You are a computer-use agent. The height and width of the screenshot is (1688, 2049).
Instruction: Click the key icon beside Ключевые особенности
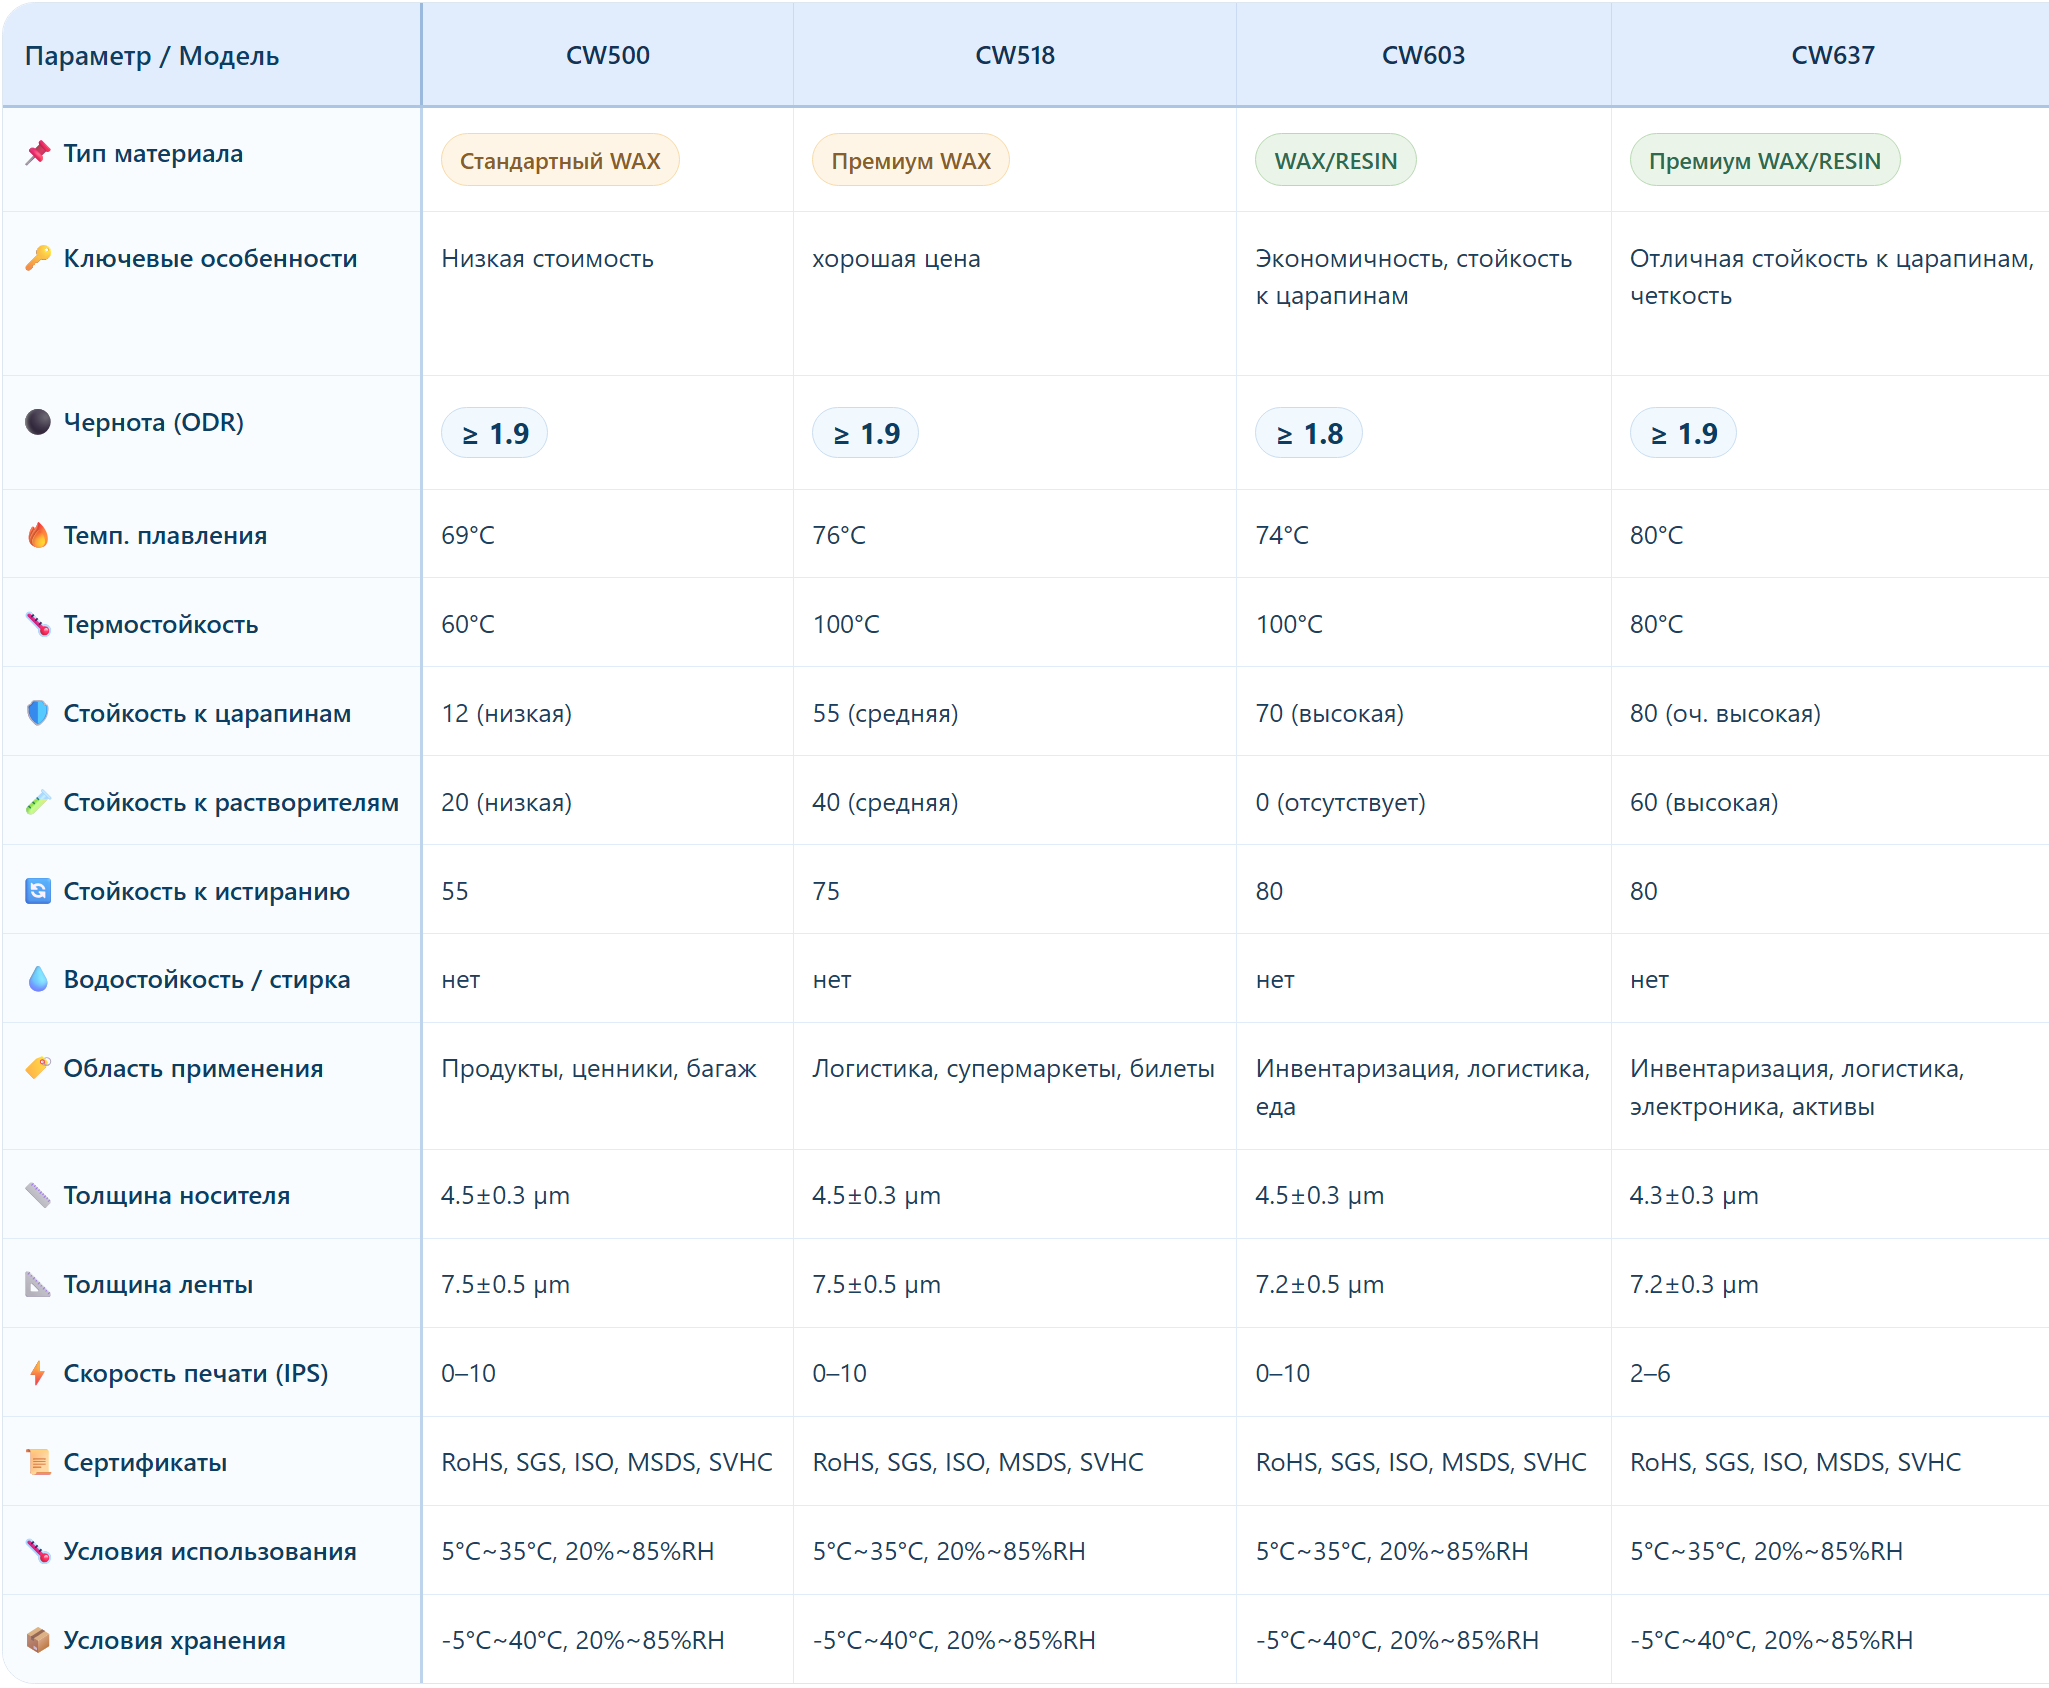pyautogui.click(x=38, y=258)
